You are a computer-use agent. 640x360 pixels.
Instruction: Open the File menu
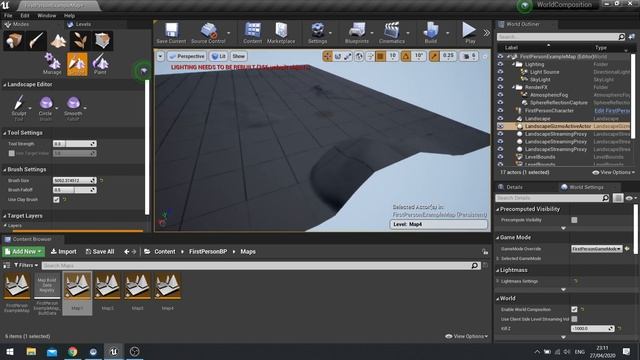click(x=8, y=16)
